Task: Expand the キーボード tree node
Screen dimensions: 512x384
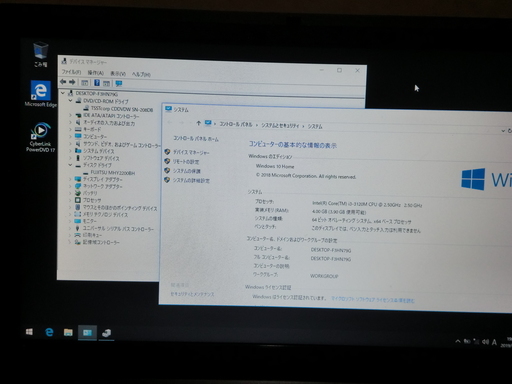Action: 70,129
